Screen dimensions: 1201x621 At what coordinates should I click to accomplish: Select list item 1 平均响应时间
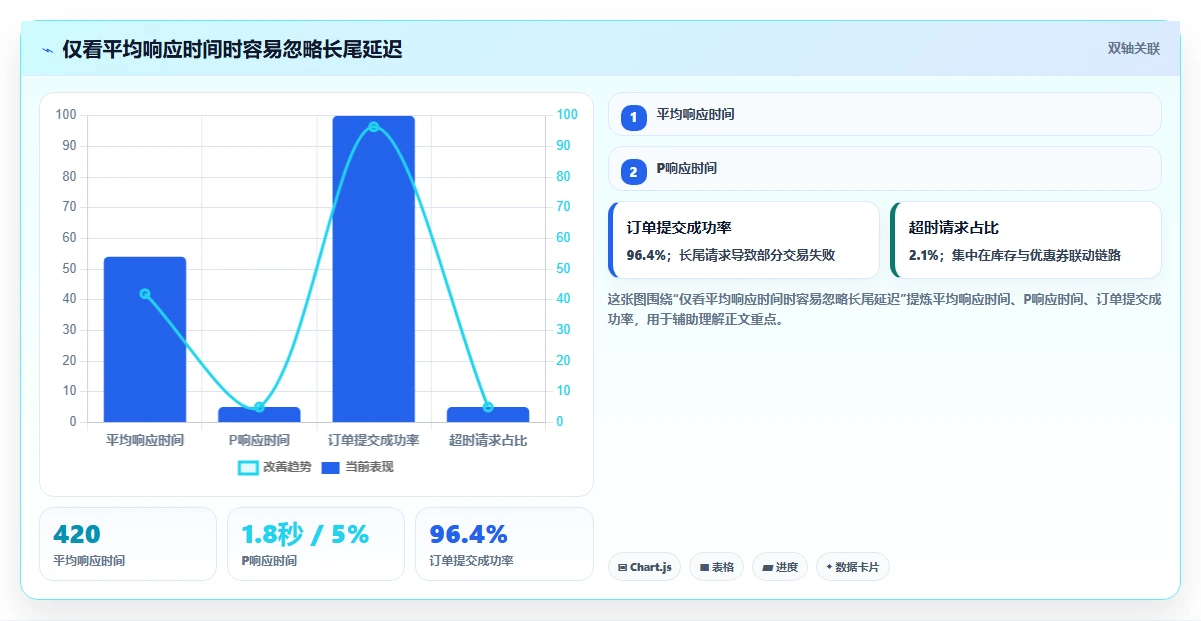point(885,114)
